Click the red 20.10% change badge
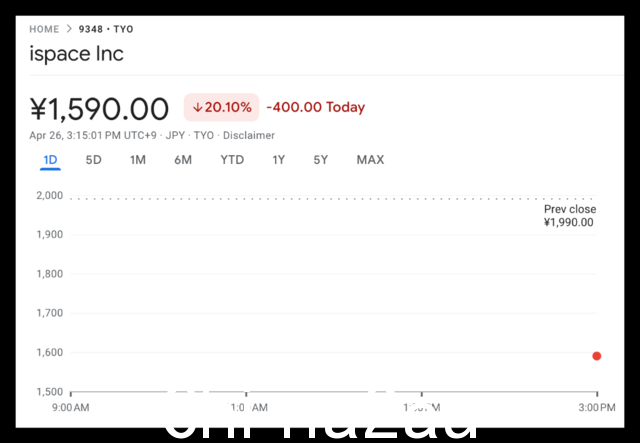This screenshot has width=640, height=443. click(x=221, y=107)
